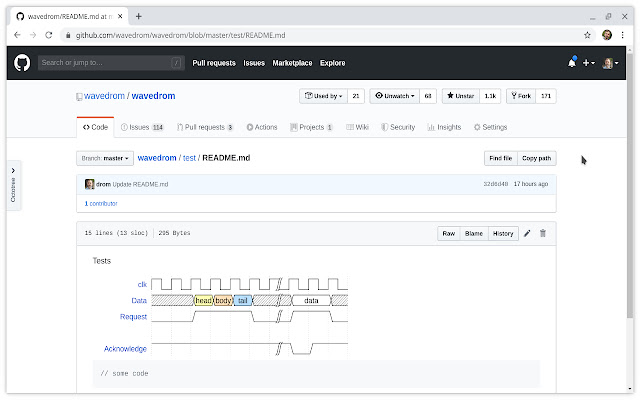Click the History button
This screenshot has width=640, height=400.
503,233
